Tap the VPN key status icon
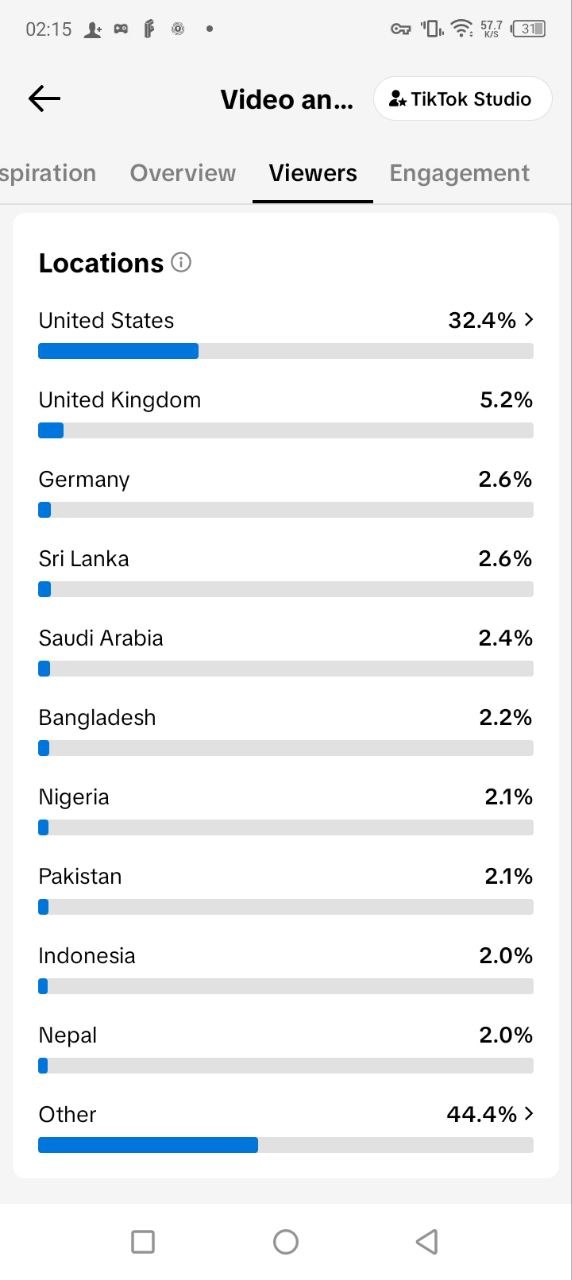This screenshot has height=1280, width=572. point(401,29)
